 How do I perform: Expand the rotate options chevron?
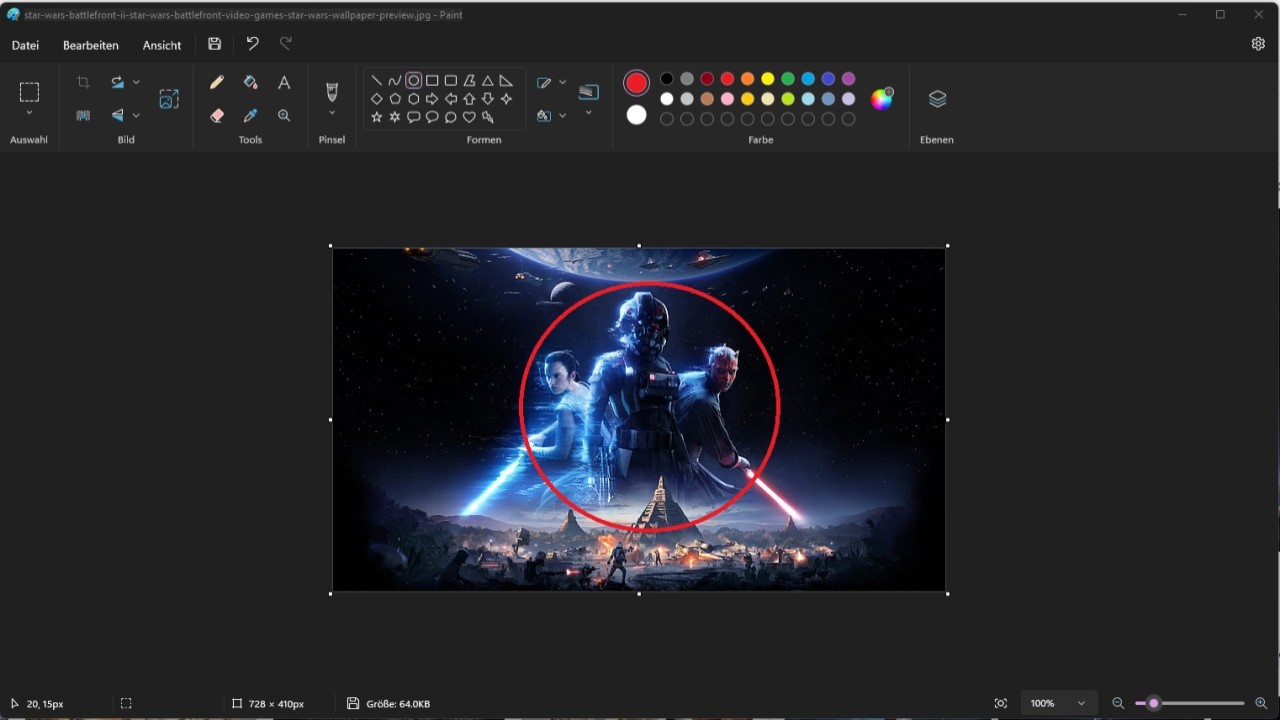click(136, 82)
